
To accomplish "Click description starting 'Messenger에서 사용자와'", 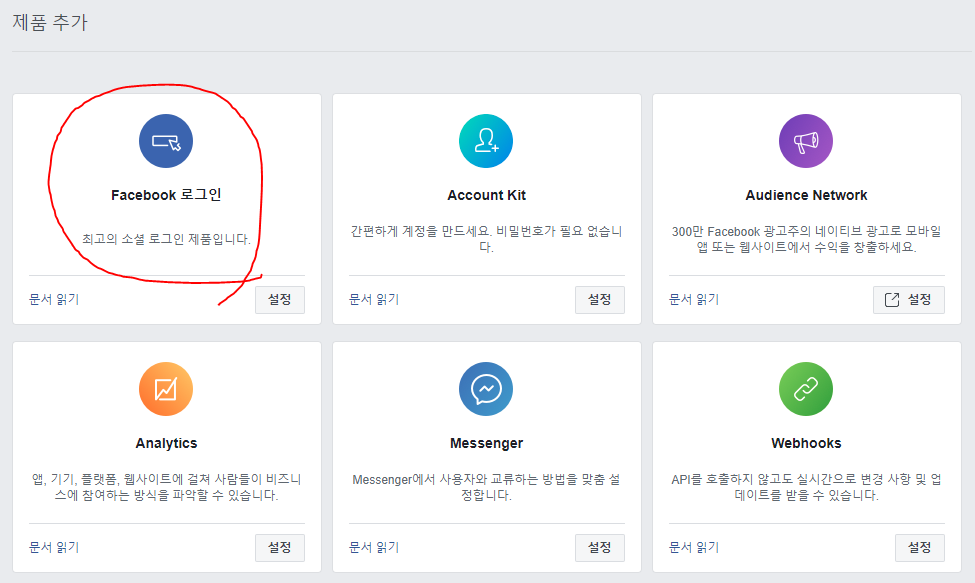I will (486, 487).
